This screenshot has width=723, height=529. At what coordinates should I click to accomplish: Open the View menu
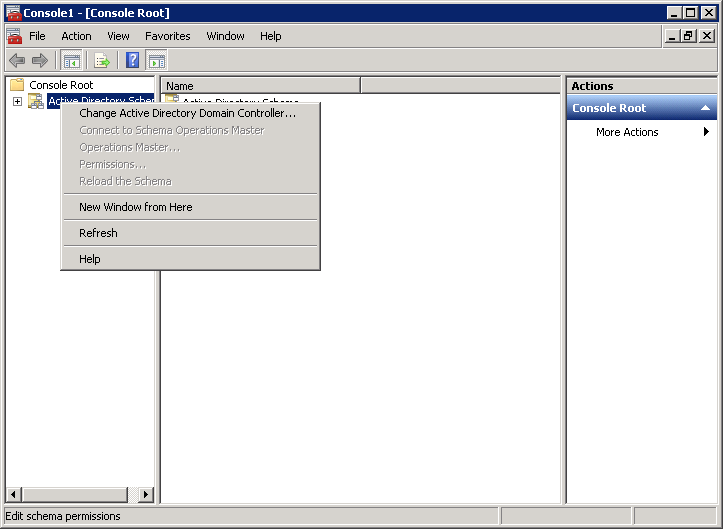click(118, 36)
